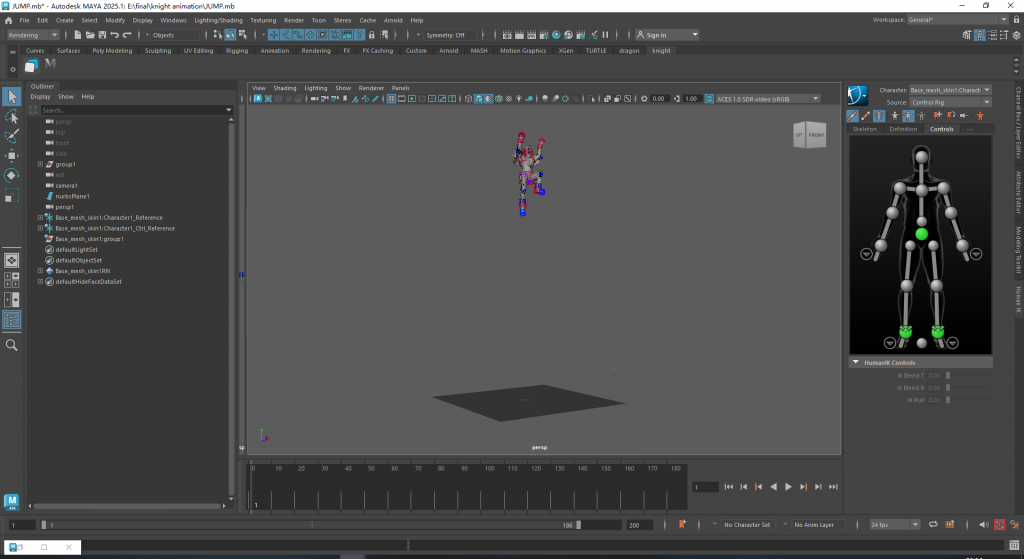Viewport: 1024px width, 559px height.
Task: Activate the Lasso select tool
Action: point(12,117)
